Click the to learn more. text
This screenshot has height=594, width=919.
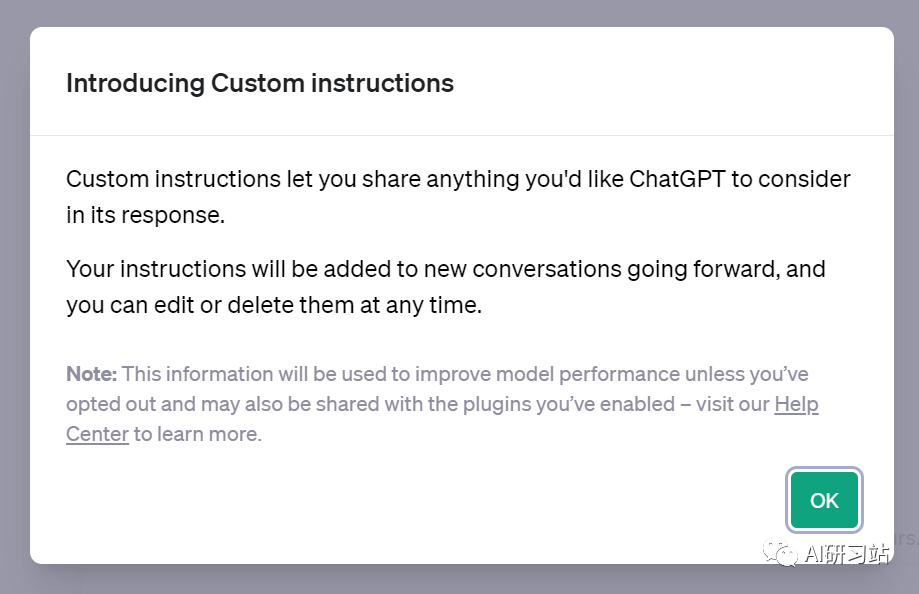(x=198, y=434)
